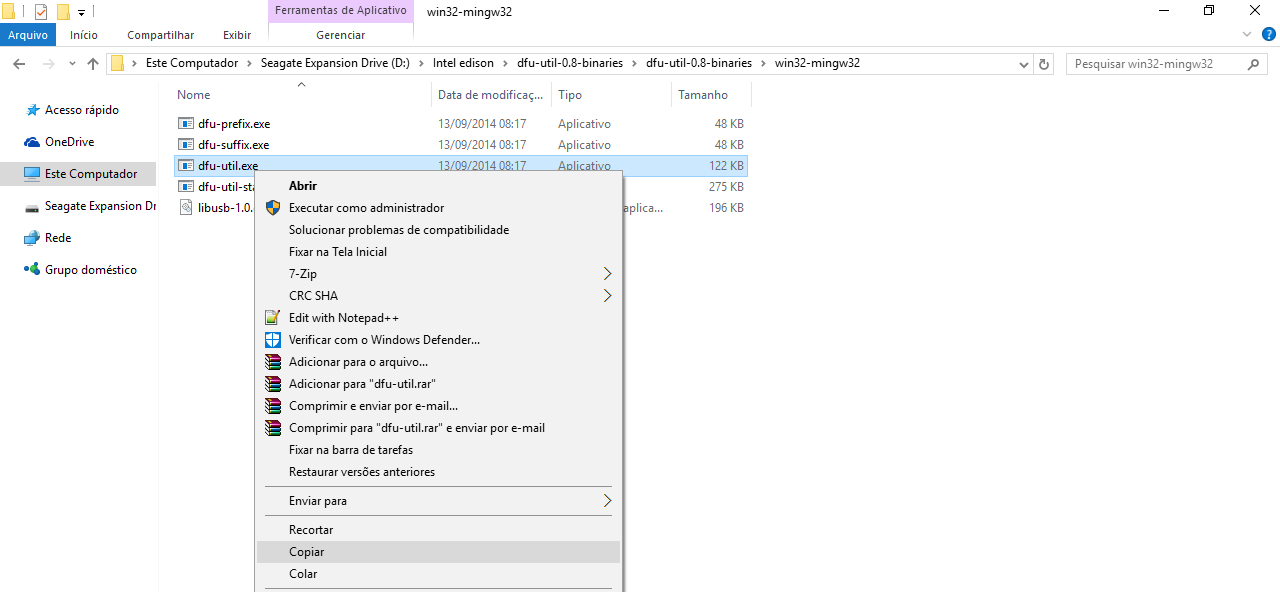Open the Arquivo tab
The height and width of the screenshot is (592, 1280).
[28, 35]
